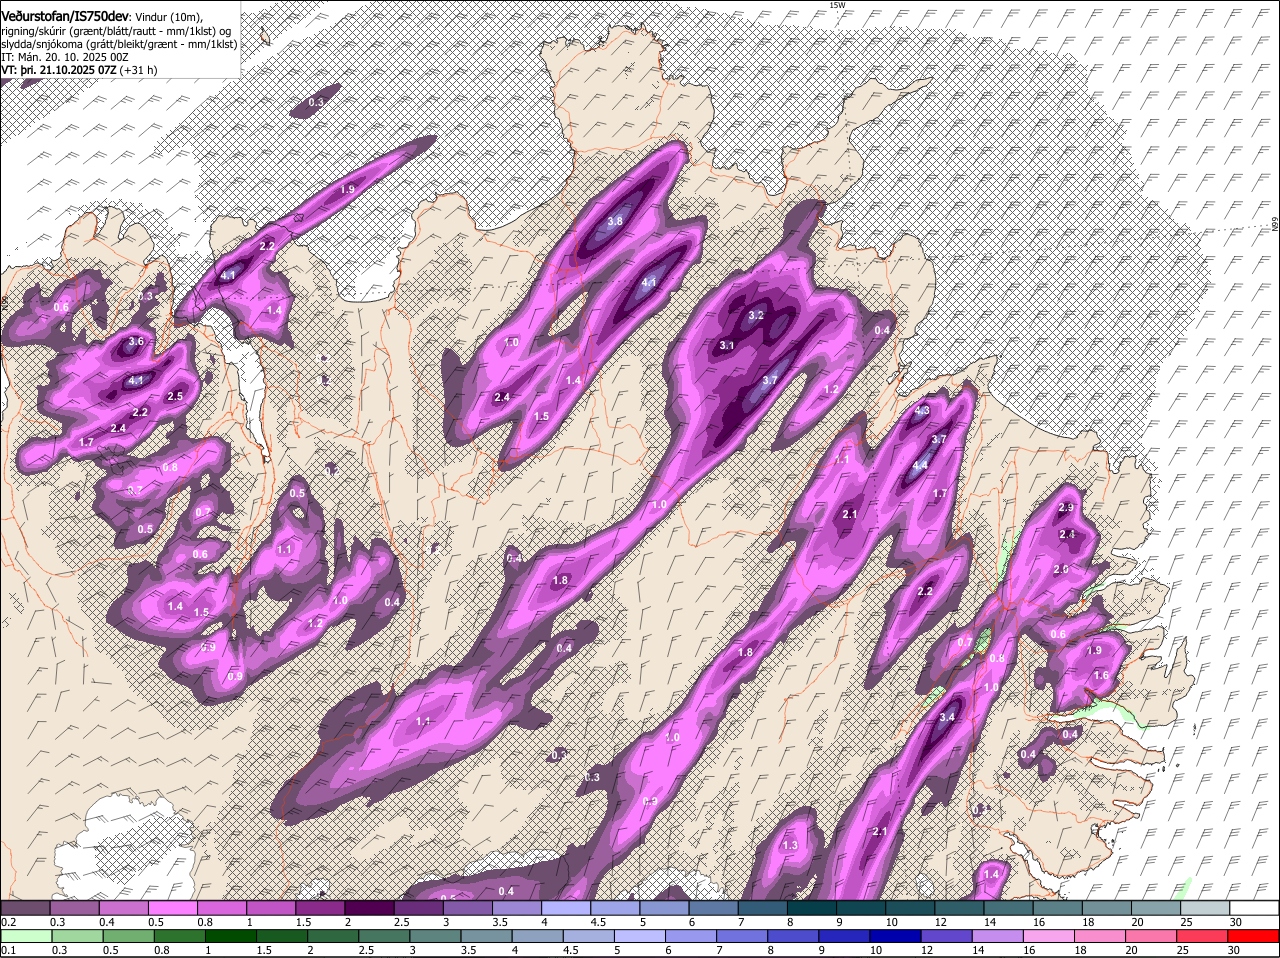Click the 3.8 precipitation value on the map

coord(616,221)
